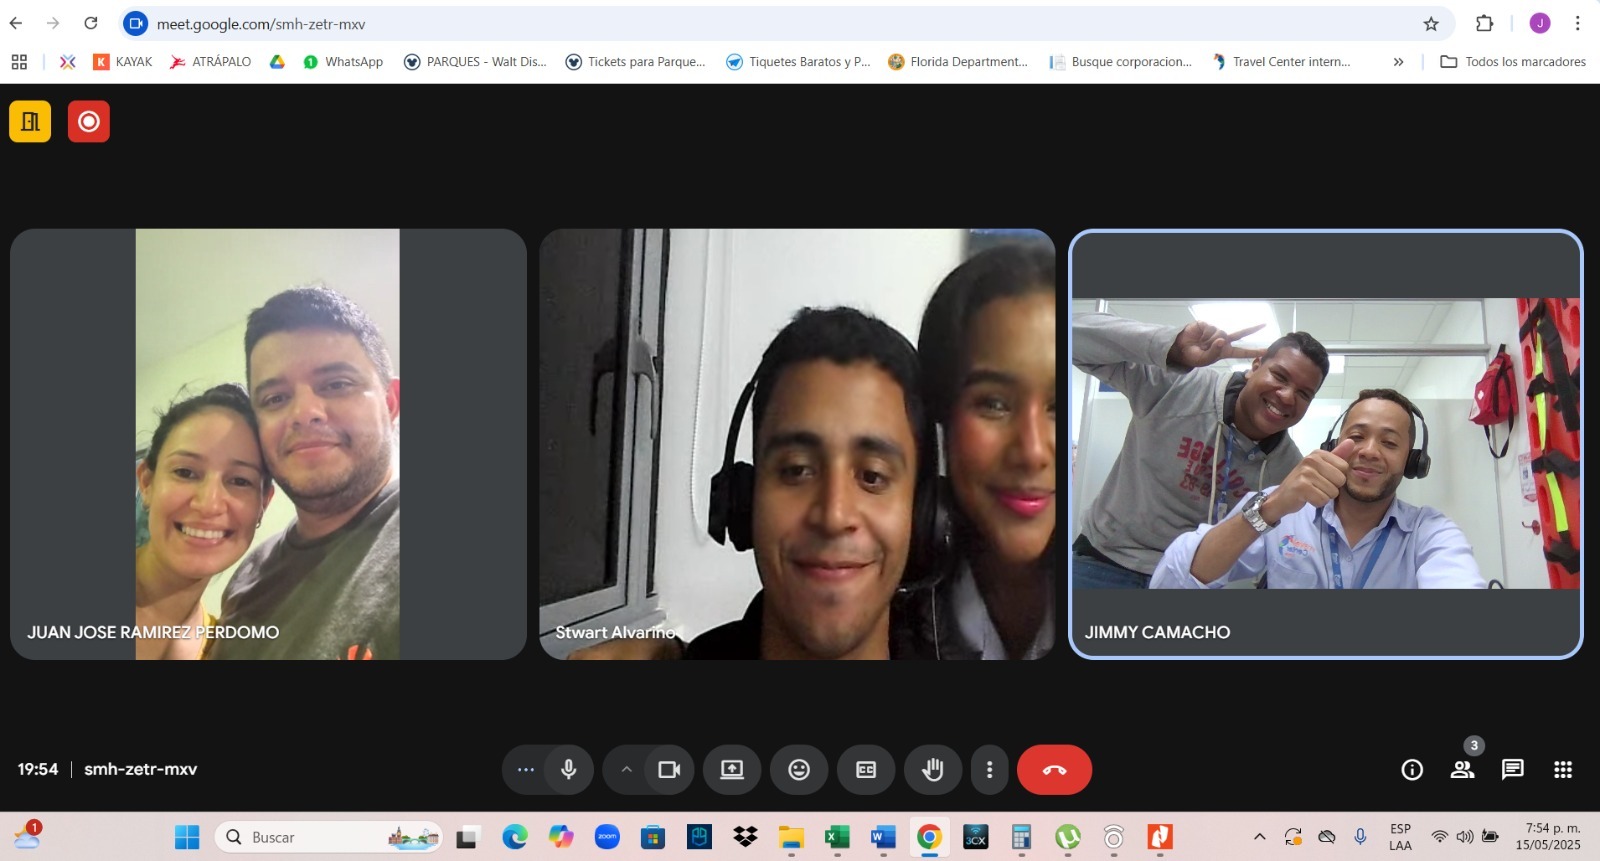Screen dimensions: 1600x861
Task: Click the yellow extension button top-left
Action: click(30, 122)
